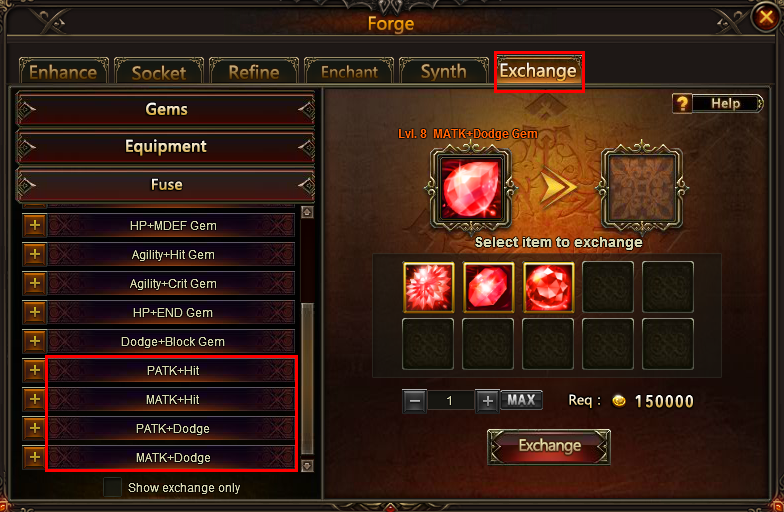Click the MAX quantity button
Image resolution: width=784 pixels, height=512 pixels.
point(522,400)
